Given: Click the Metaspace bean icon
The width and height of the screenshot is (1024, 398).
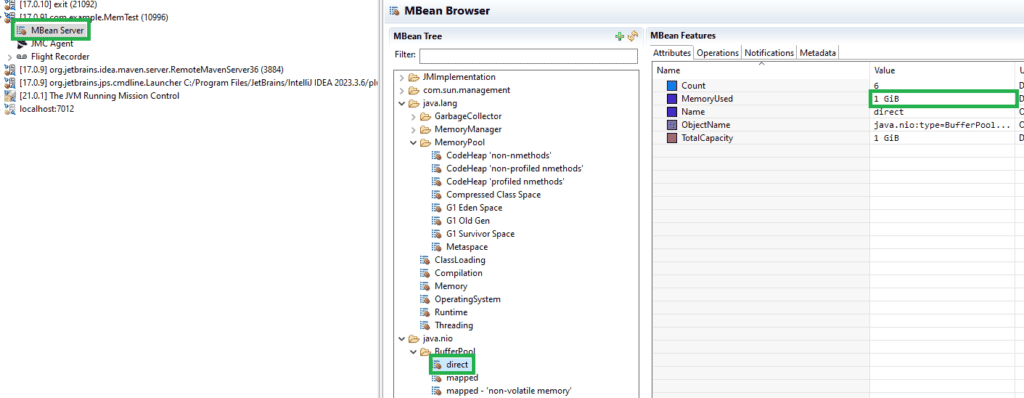Looking at the screenshot, I should [x=437, y=247].
